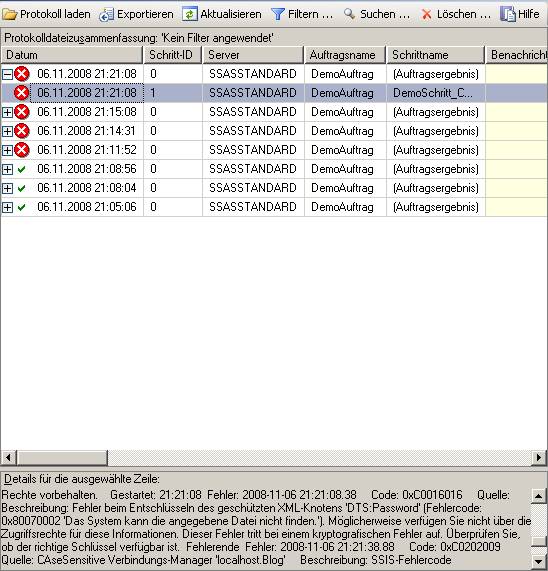Collapse the 21:21:08 job result entry

pos(7,74)
